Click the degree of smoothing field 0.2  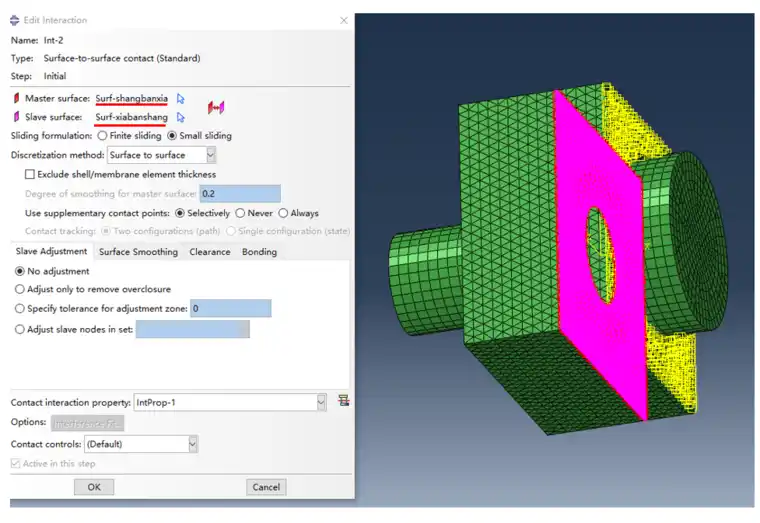click(x=240, y=193)
